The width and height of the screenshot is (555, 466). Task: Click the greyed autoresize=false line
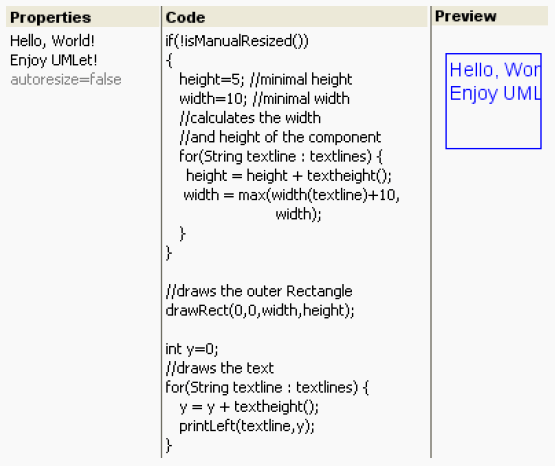point(66,79)
